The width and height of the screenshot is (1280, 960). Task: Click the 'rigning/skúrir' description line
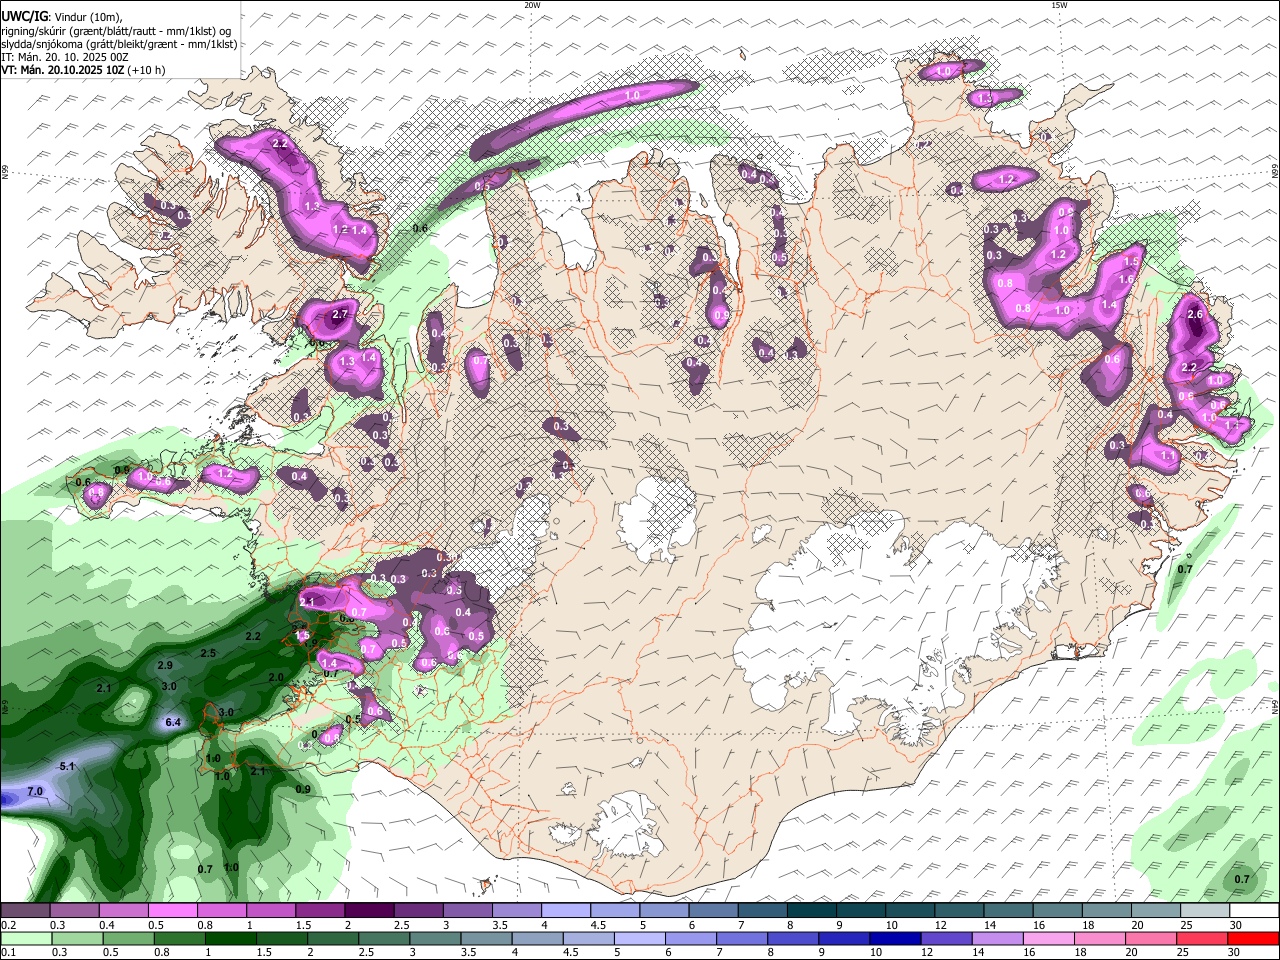point(116,31)
